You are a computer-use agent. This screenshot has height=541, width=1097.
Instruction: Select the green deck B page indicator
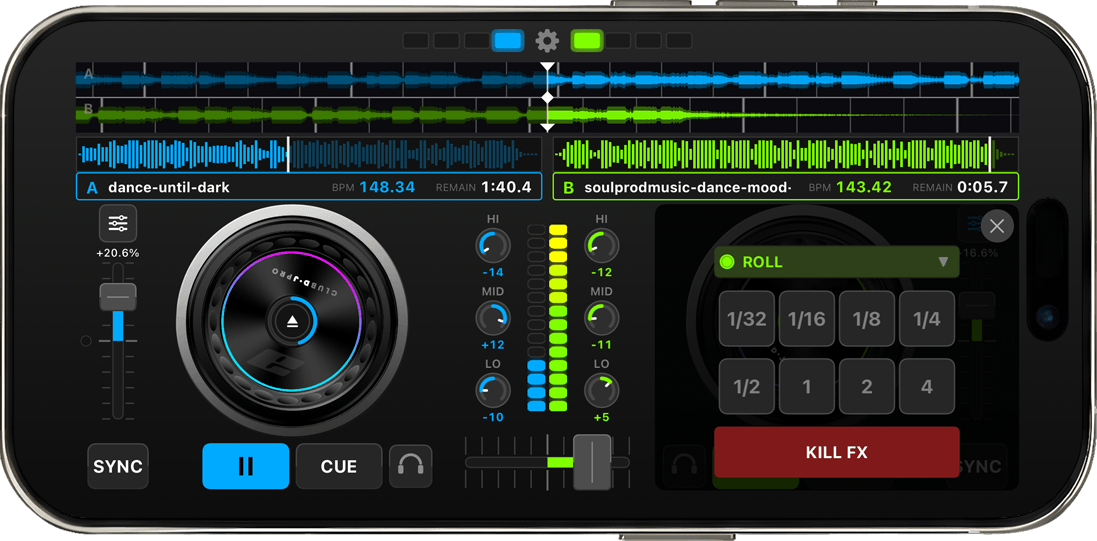[x=586, y=41]
